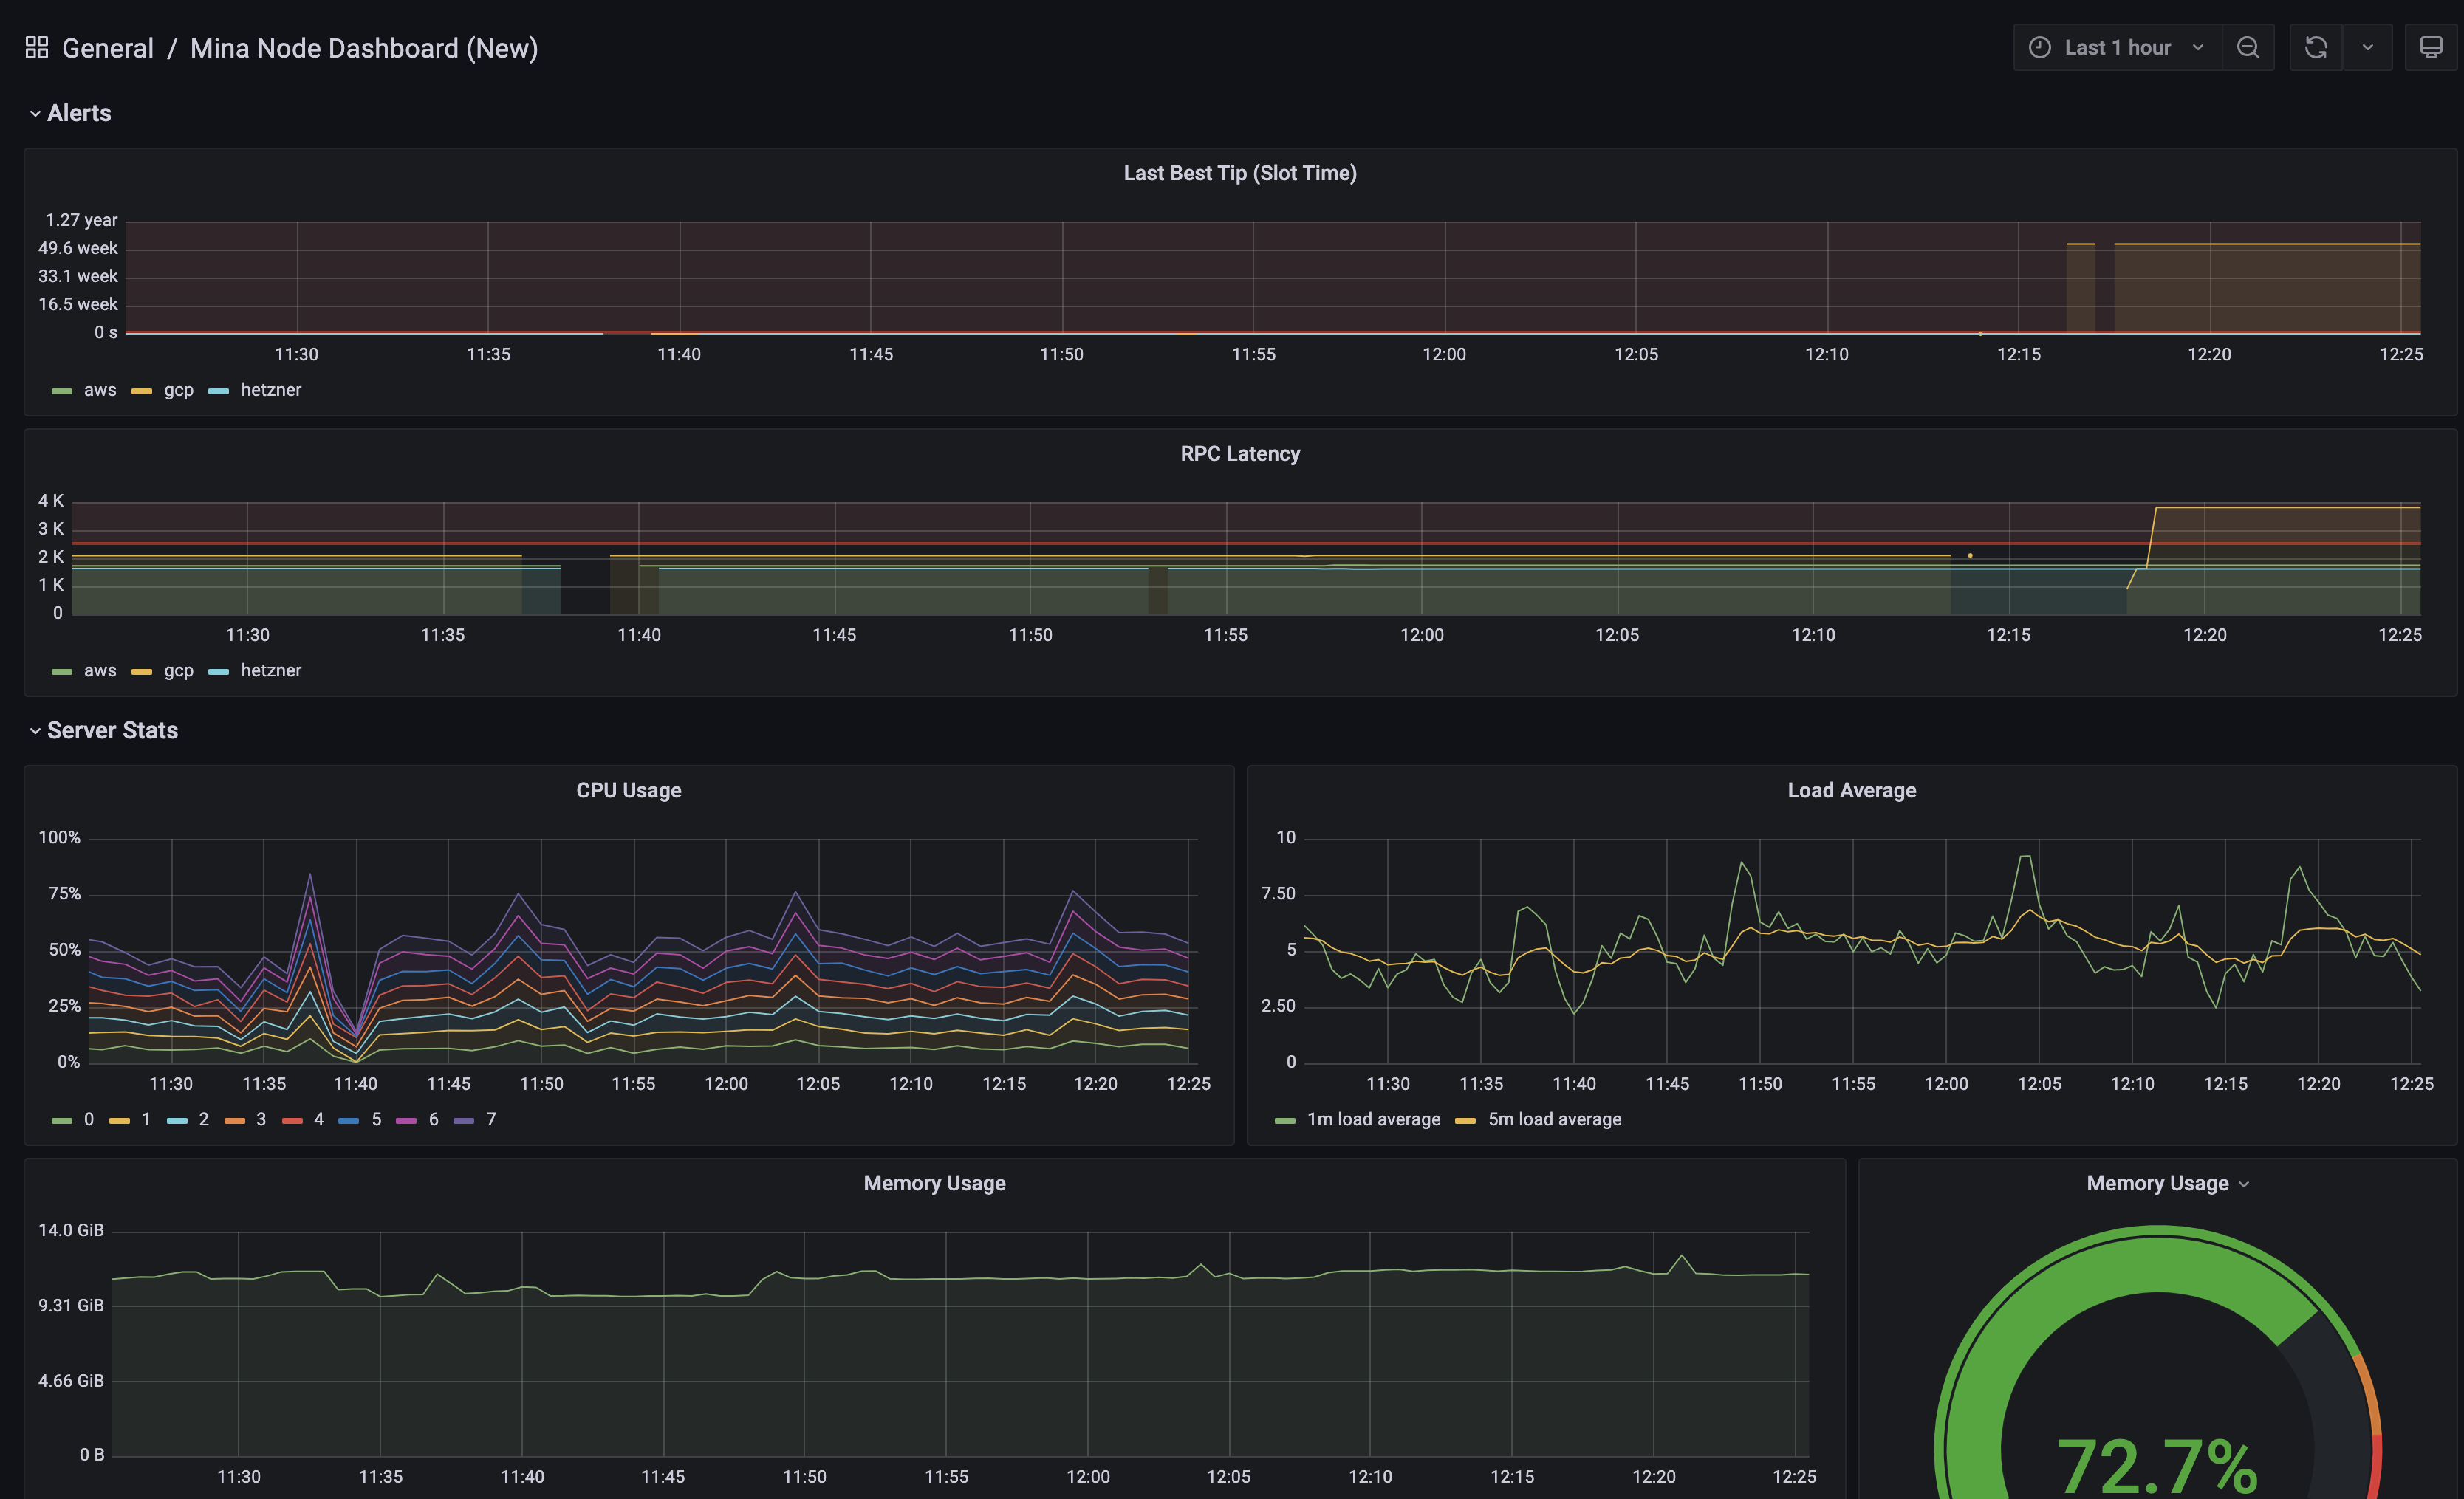
Task: Toggle the 5m load average legend series
Action: pos(1553,1120)
